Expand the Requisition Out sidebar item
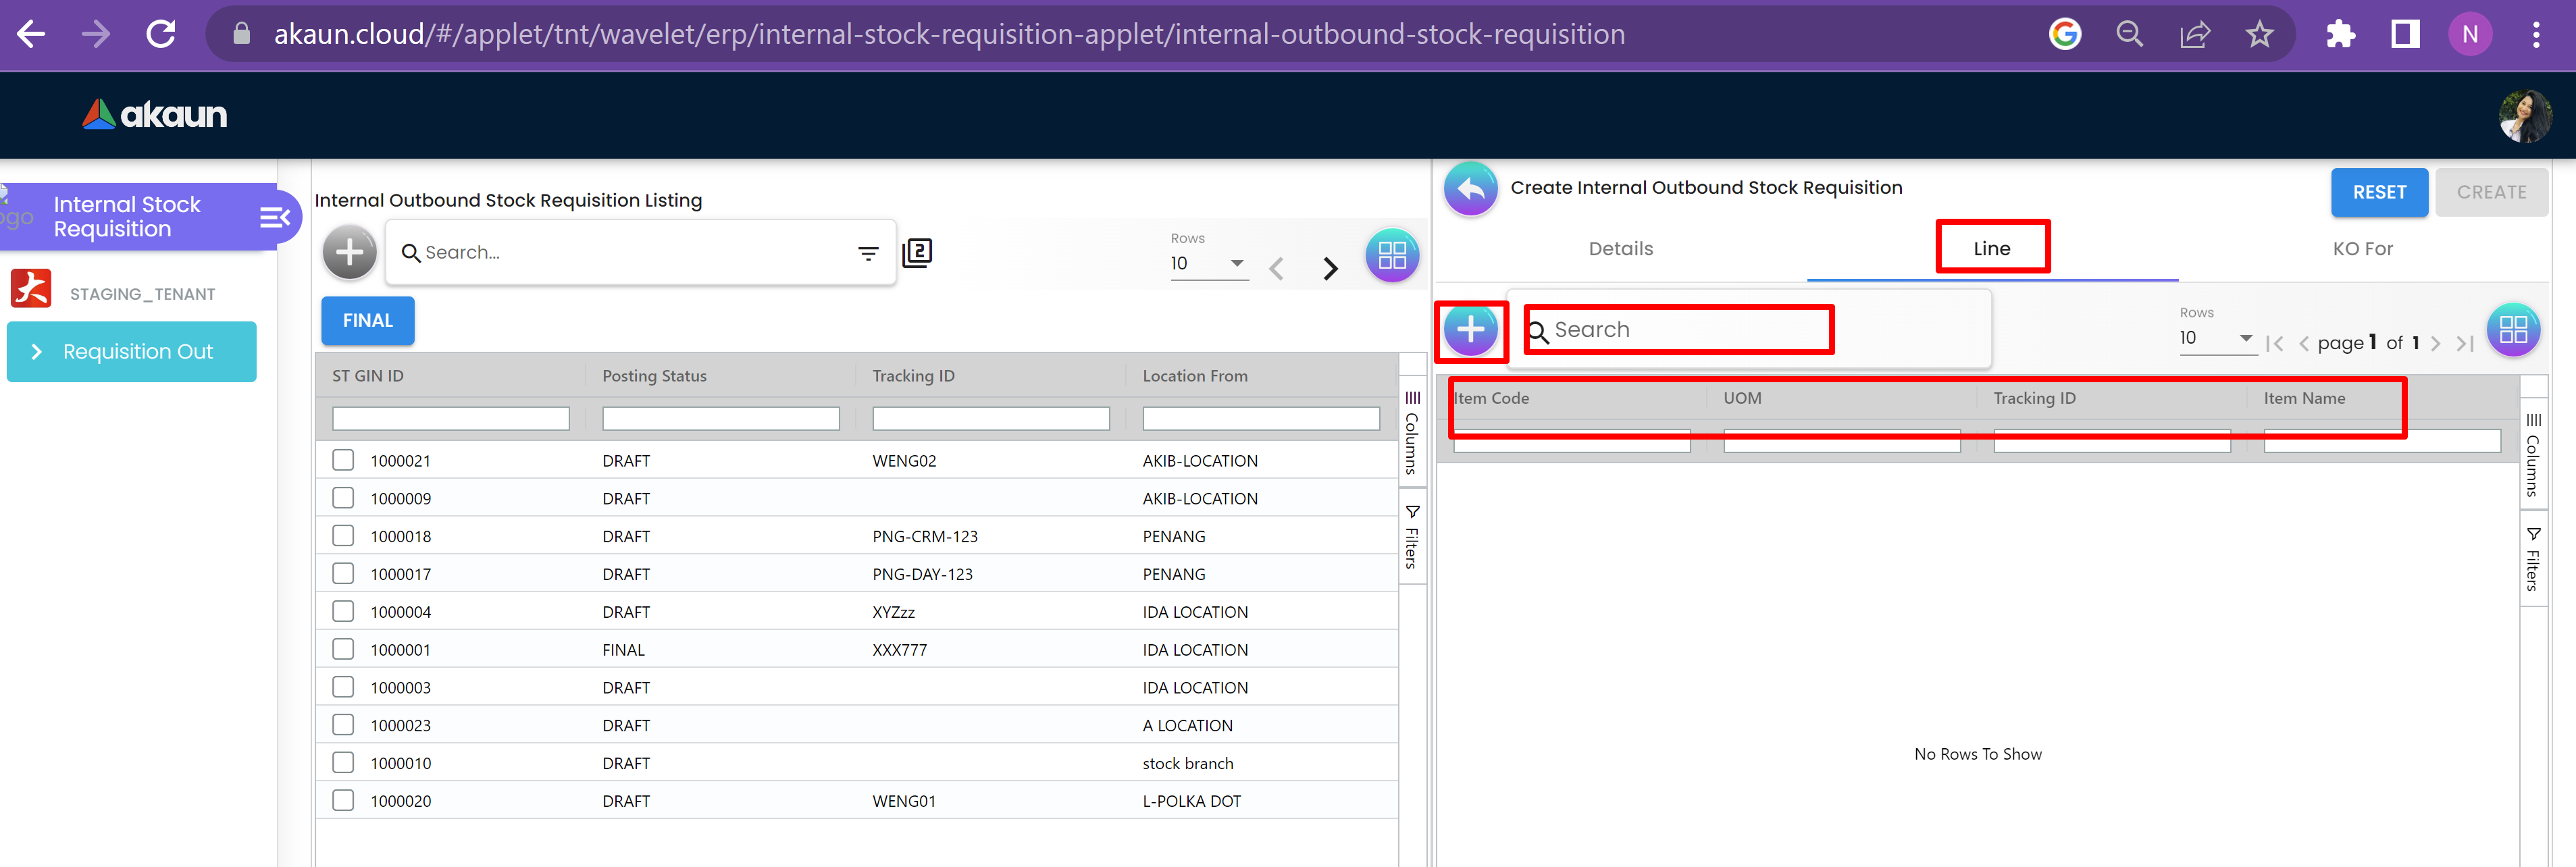Viewport: 2576px width, 867px height. click(131, 352)
